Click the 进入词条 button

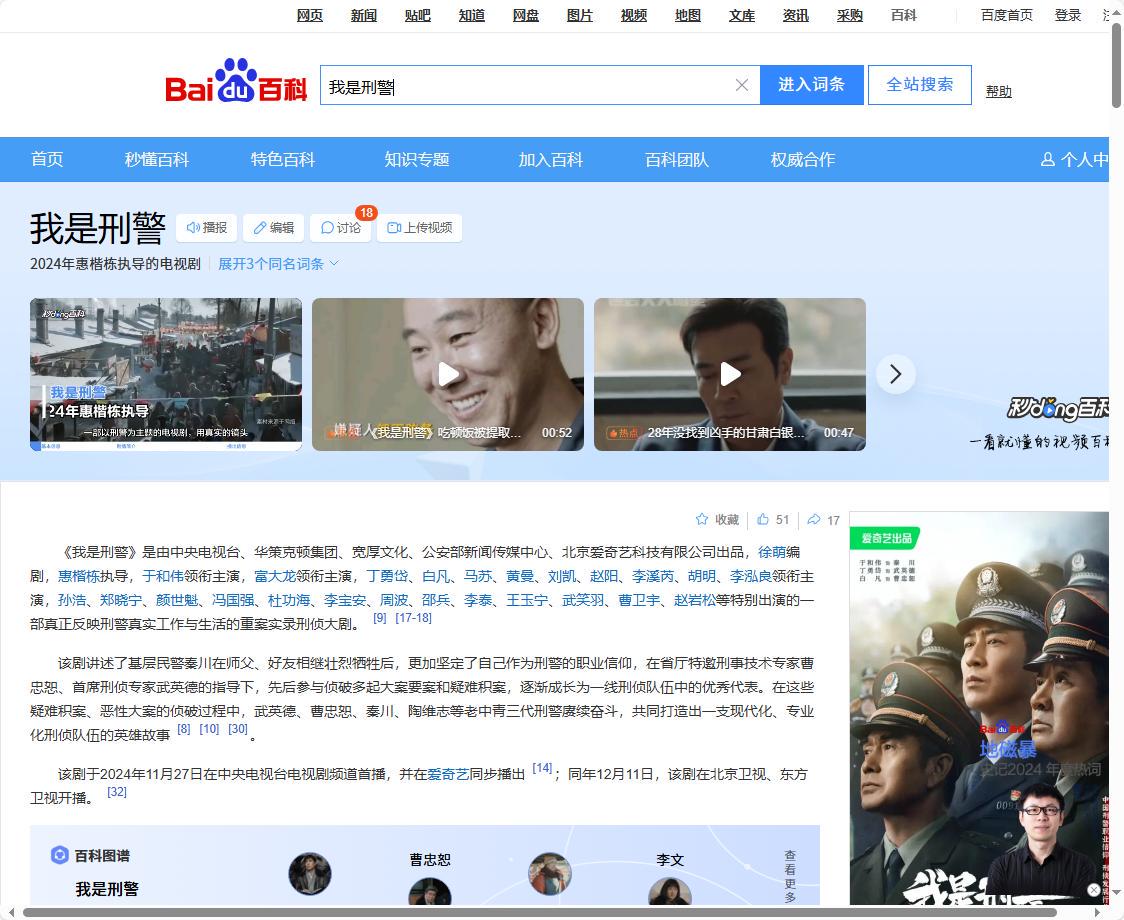tap(811, 85)
